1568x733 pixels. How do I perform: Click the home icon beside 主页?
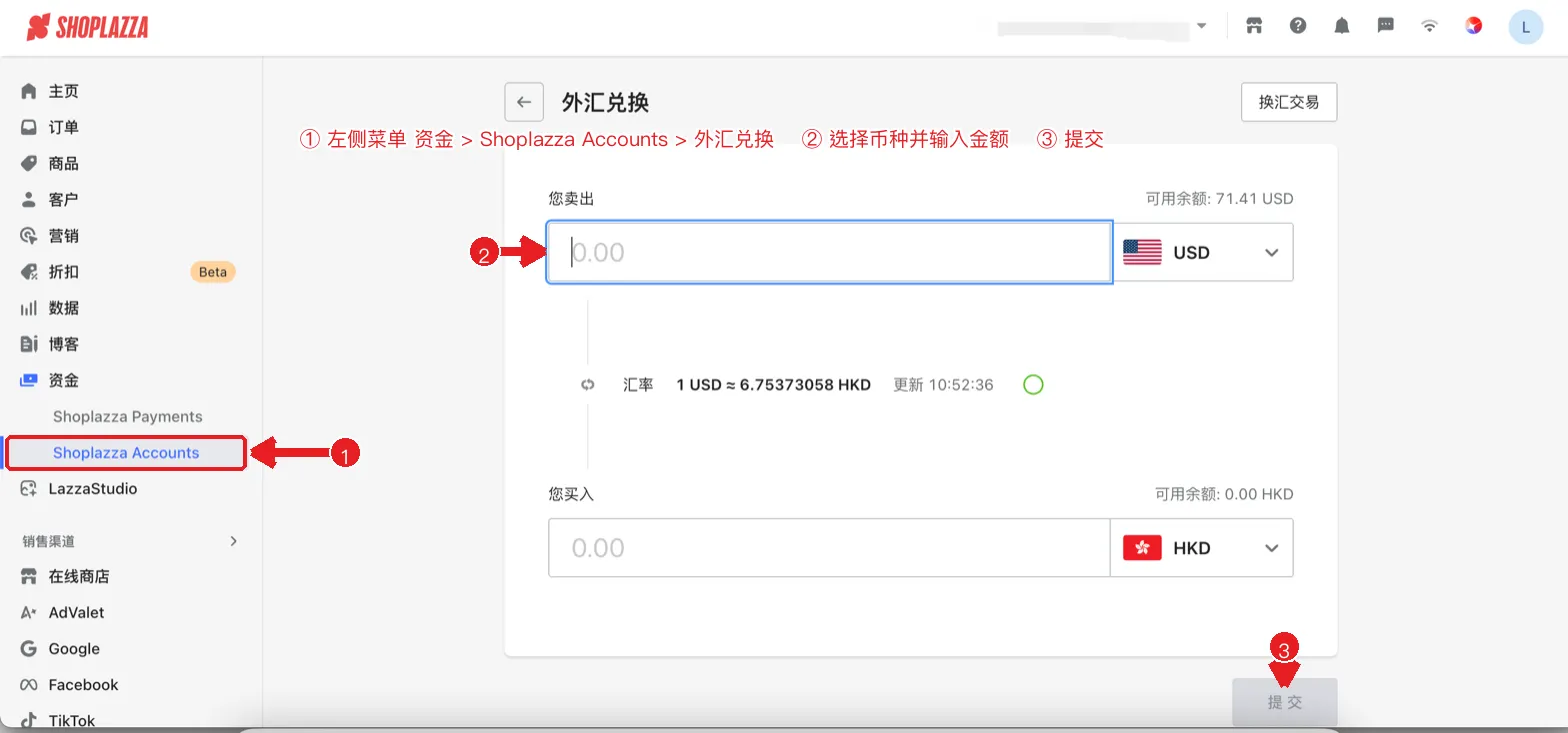tap(29, 91)
